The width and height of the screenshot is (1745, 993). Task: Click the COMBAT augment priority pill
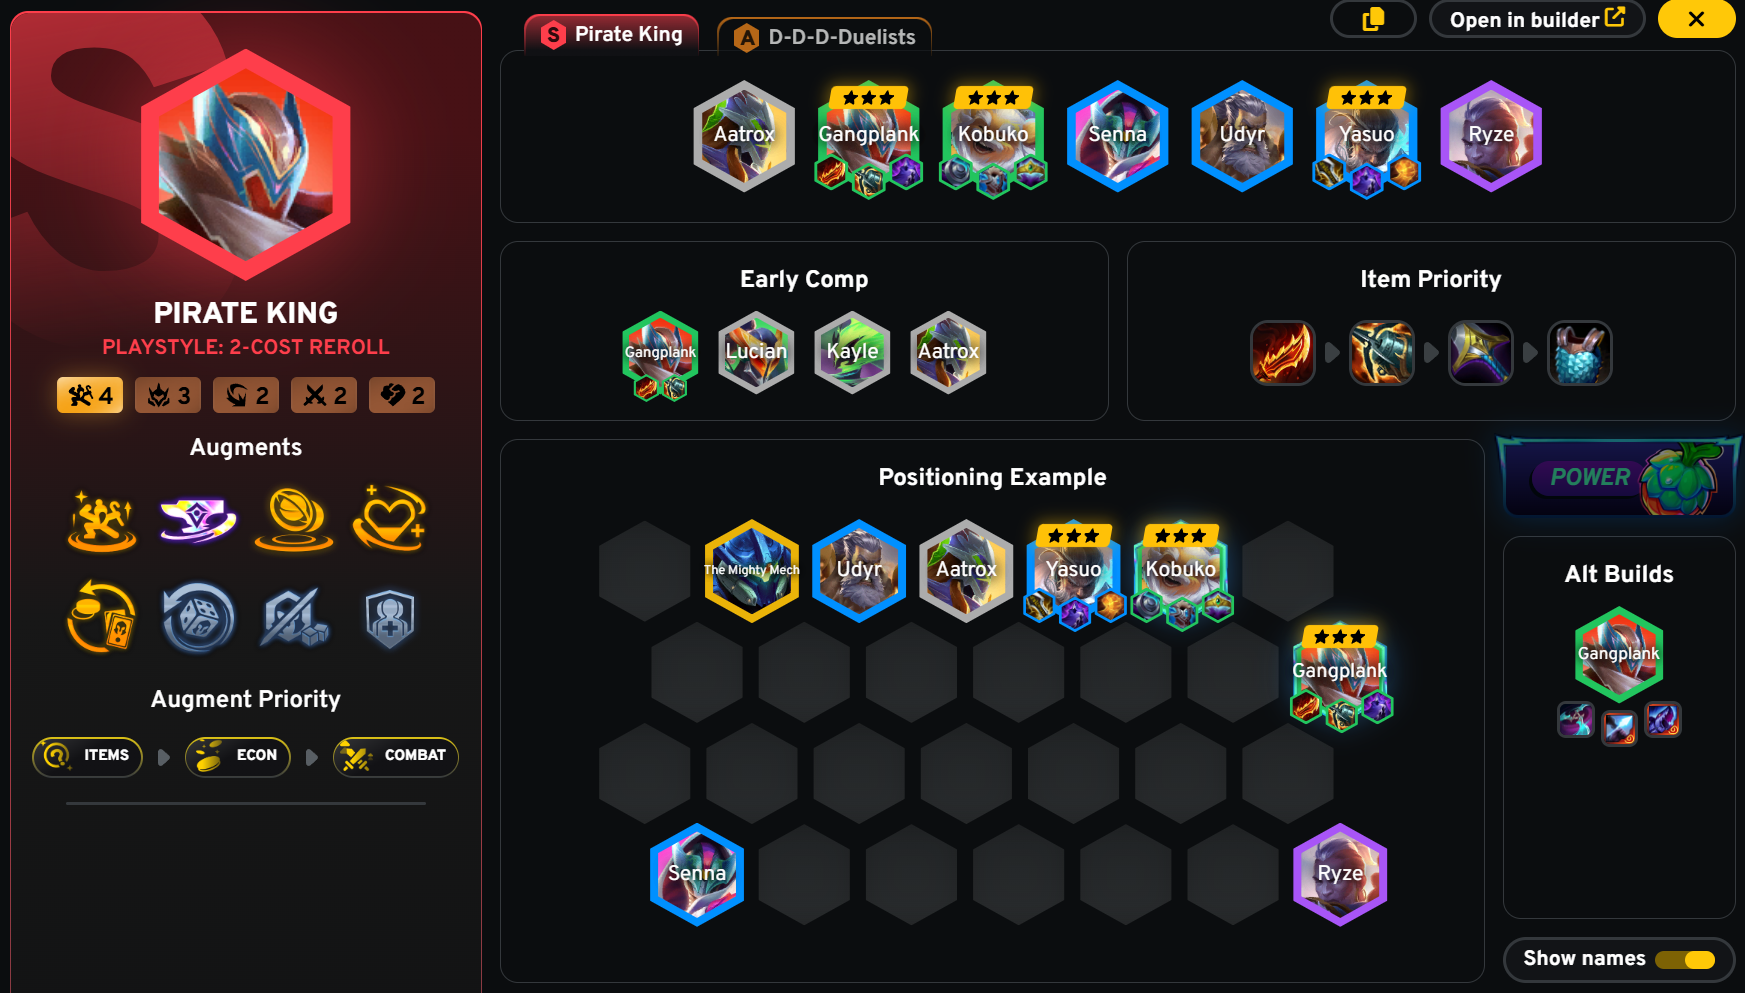pos(396,756)
